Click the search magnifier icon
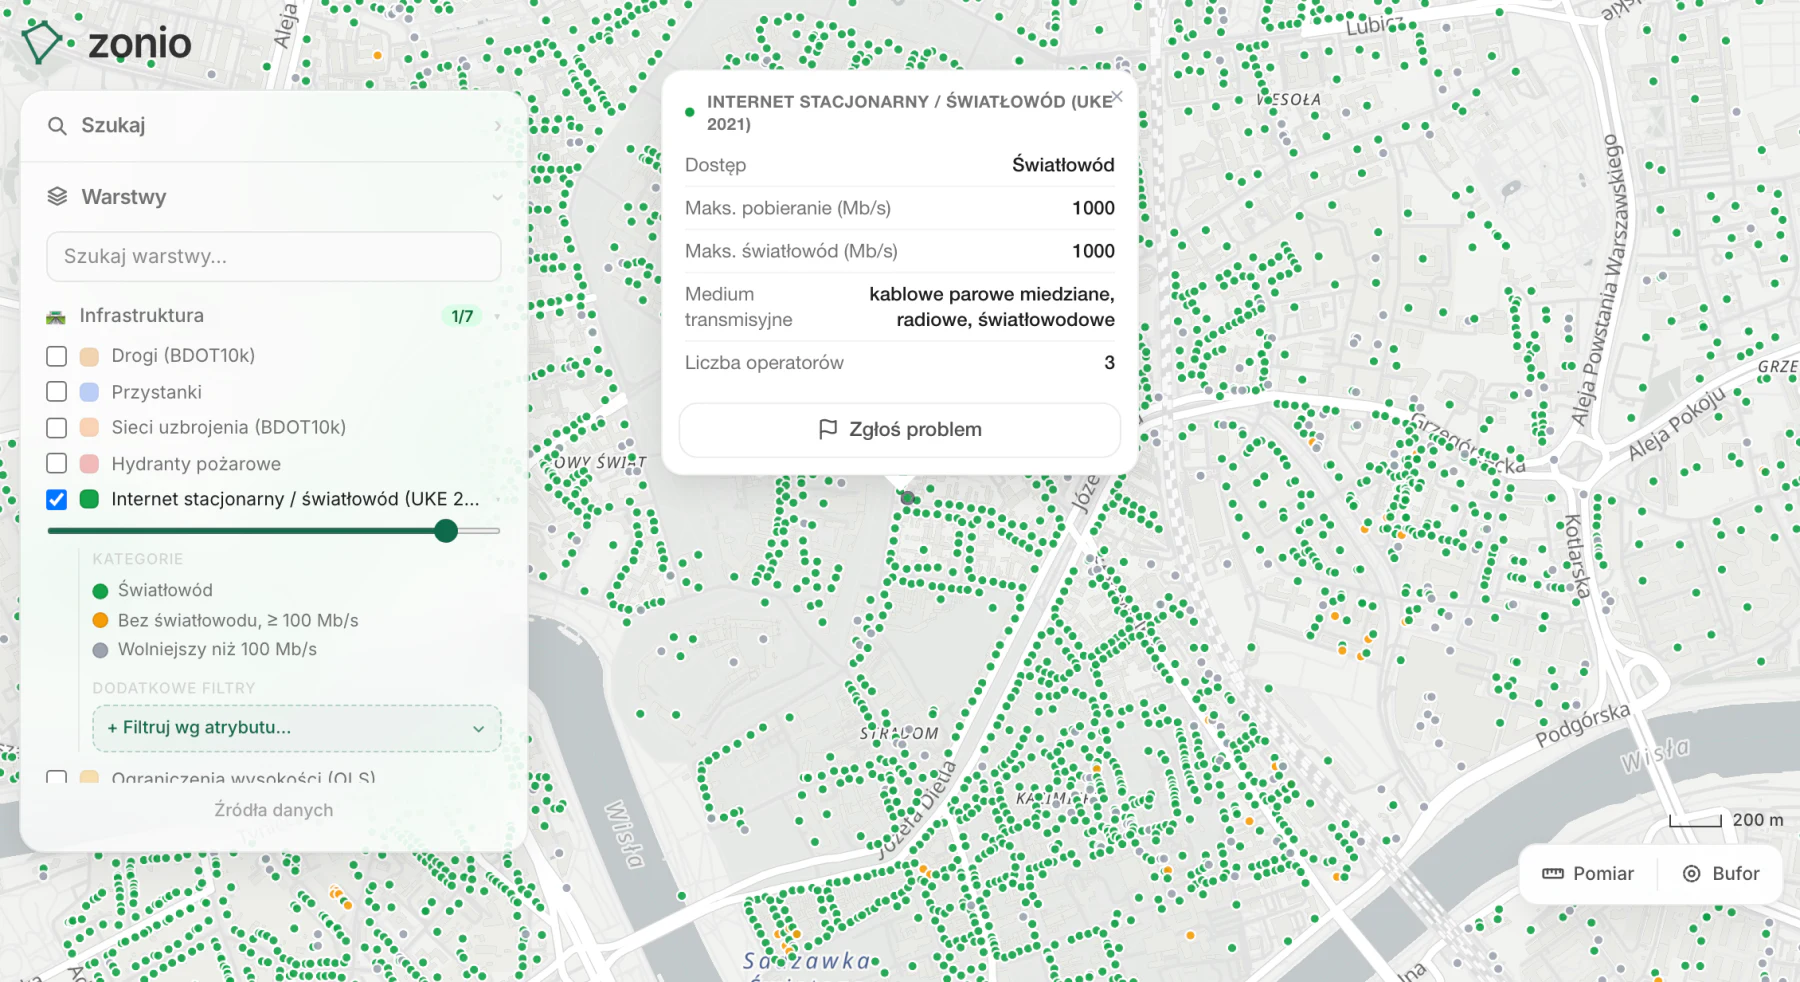The height and width of the screenshot is (982, 1800). [x=57, y=126]
